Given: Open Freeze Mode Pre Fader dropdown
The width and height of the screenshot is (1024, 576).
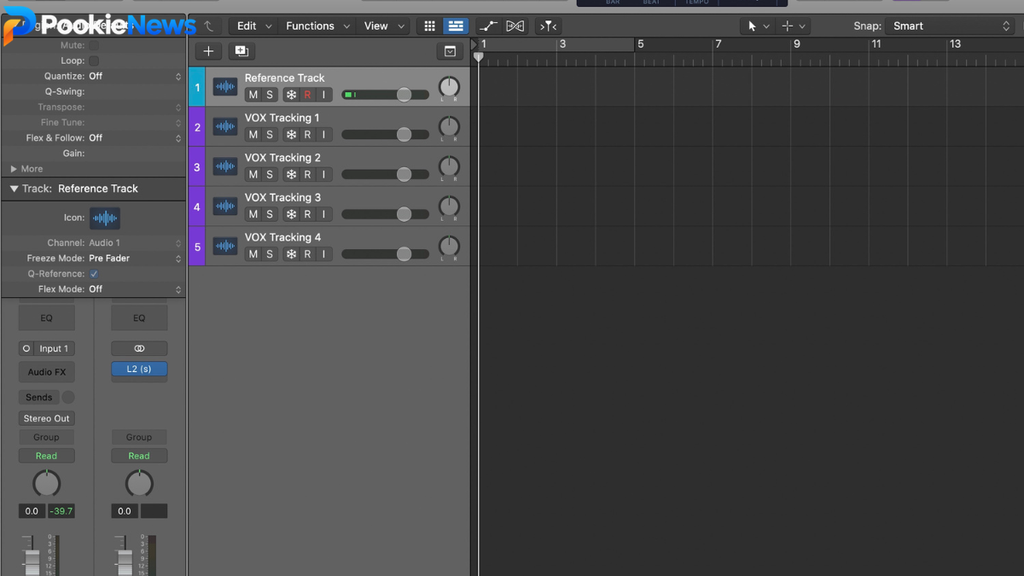Looking at the screenshot, I should [x=134, y=258].
